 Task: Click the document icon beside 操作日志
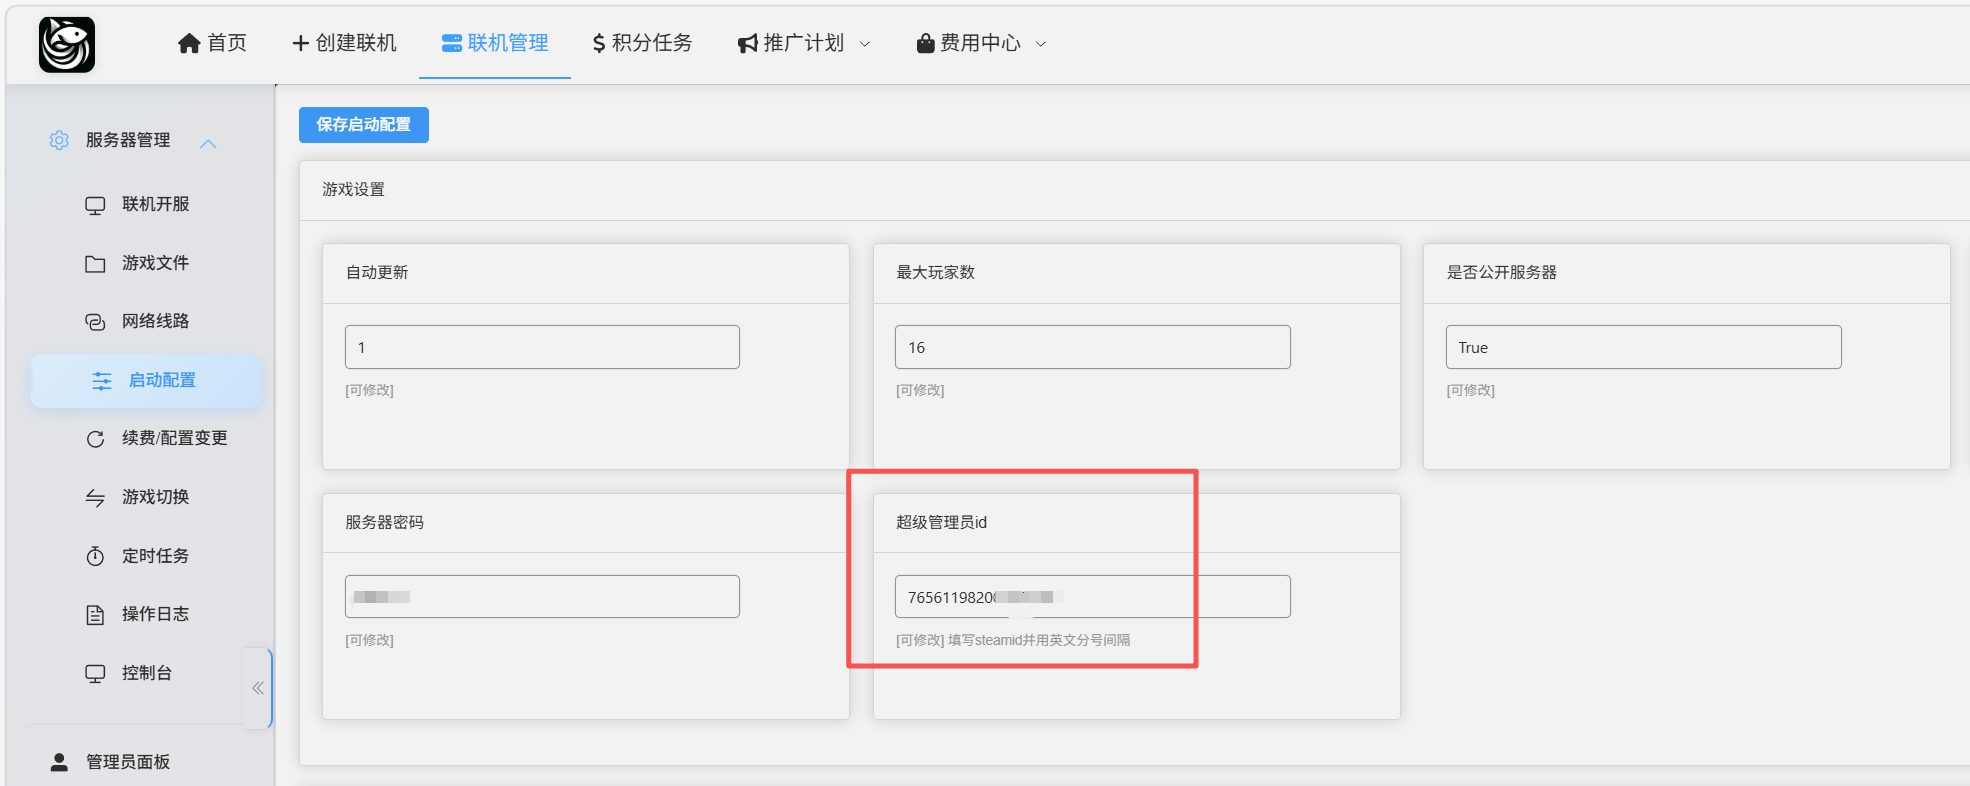(x=95, y=615)
